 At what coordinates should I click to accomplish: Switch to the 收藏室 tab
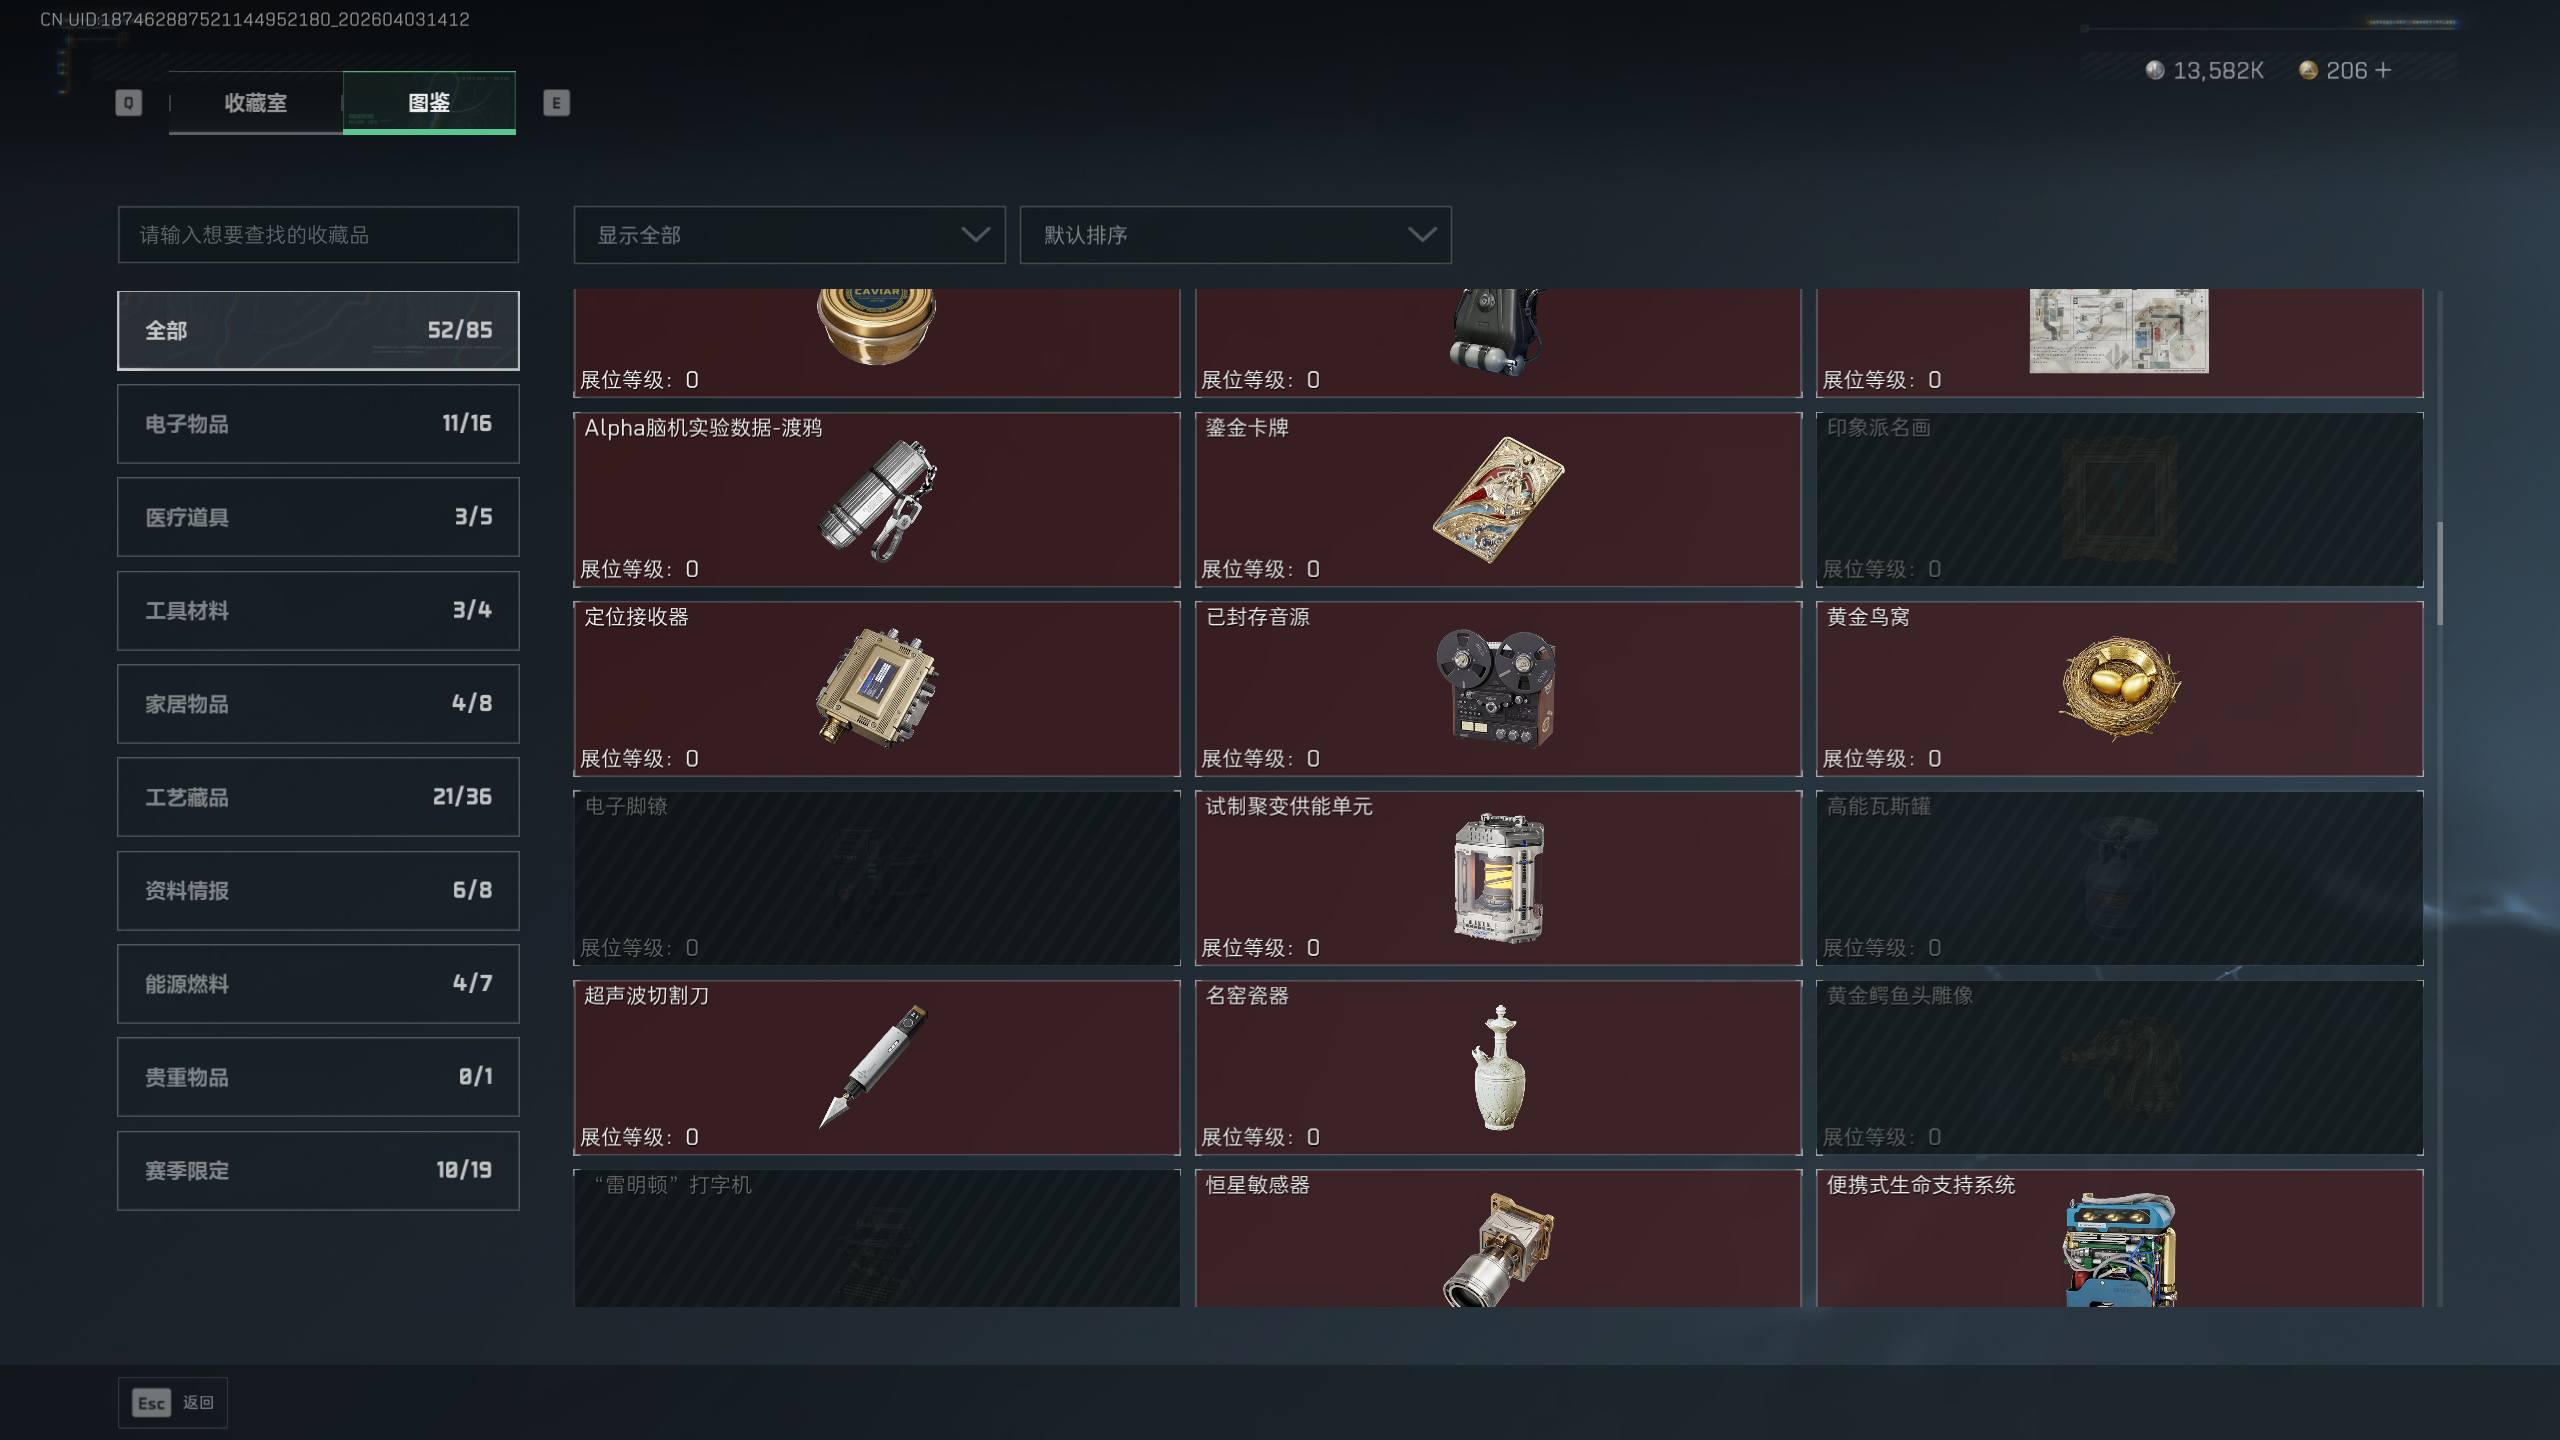255,102
